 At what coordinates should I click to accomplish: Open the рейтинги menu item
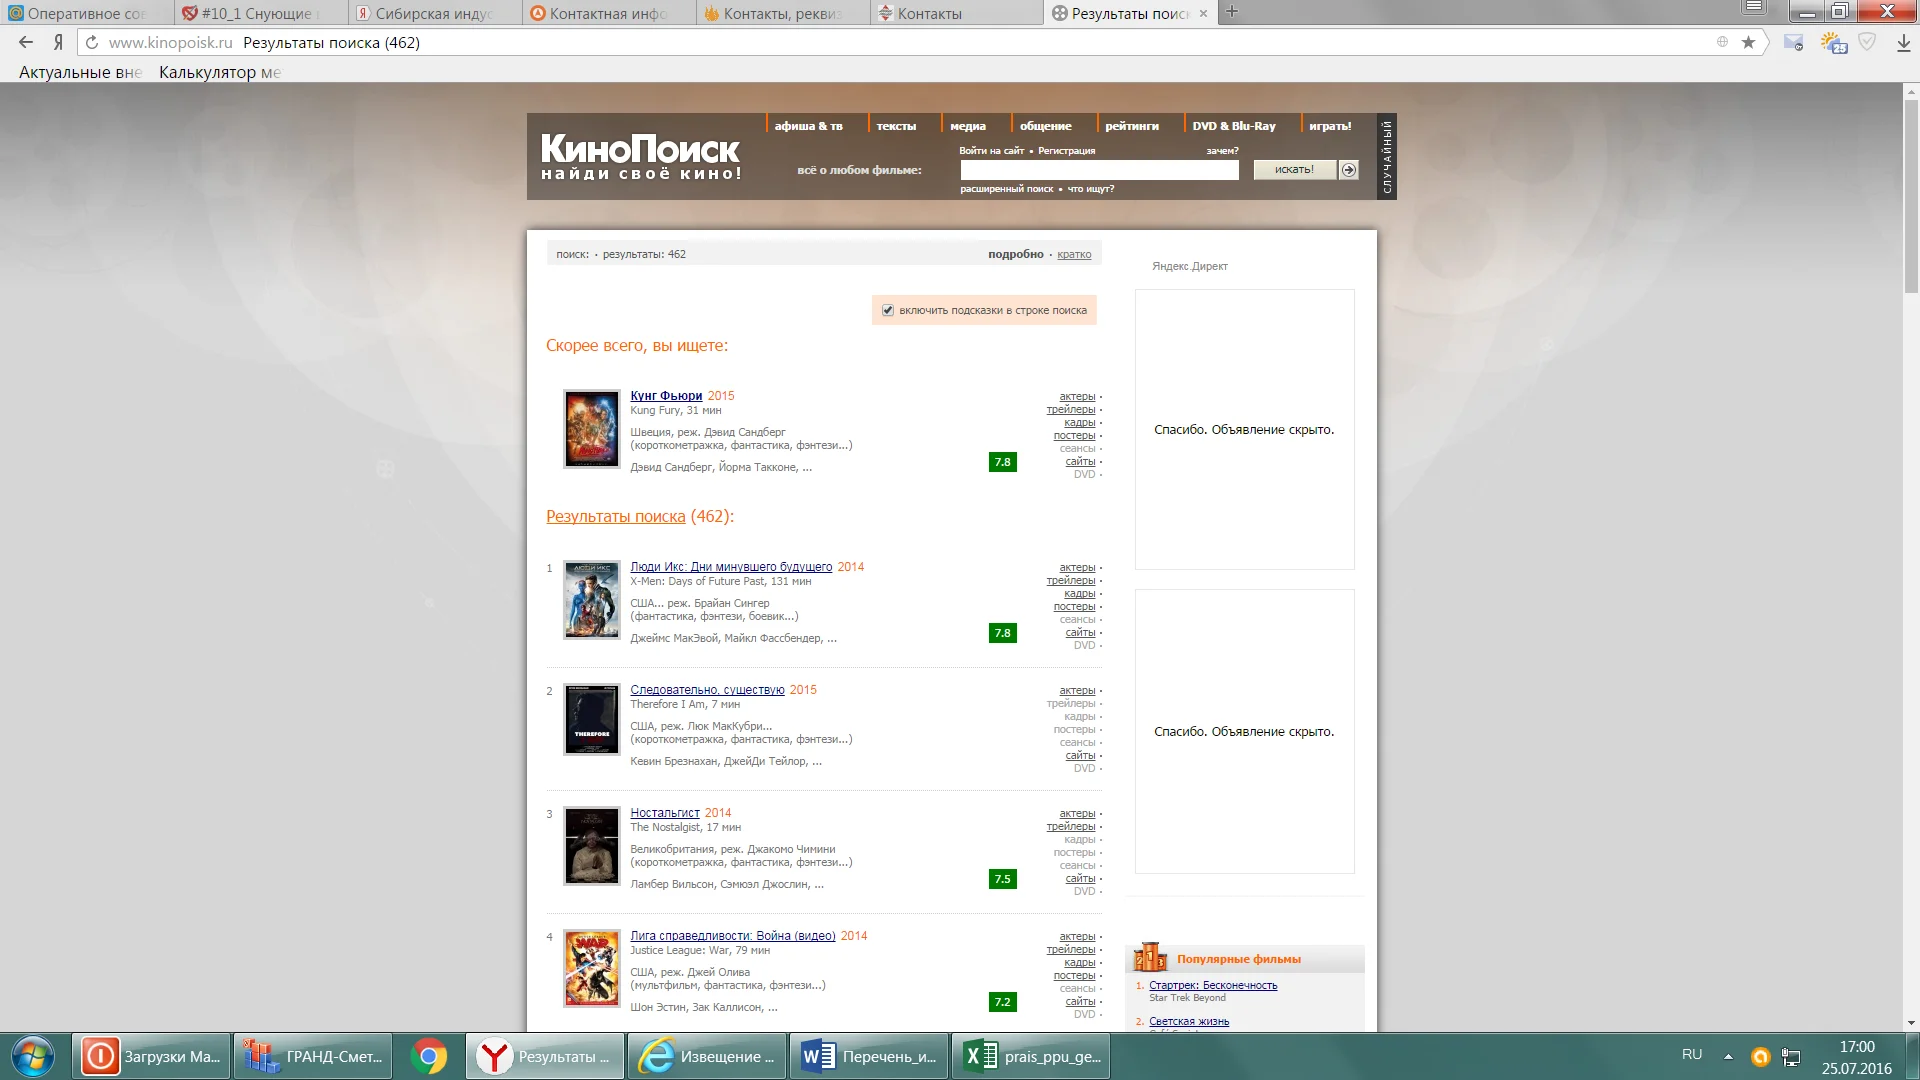[1131, 126]
